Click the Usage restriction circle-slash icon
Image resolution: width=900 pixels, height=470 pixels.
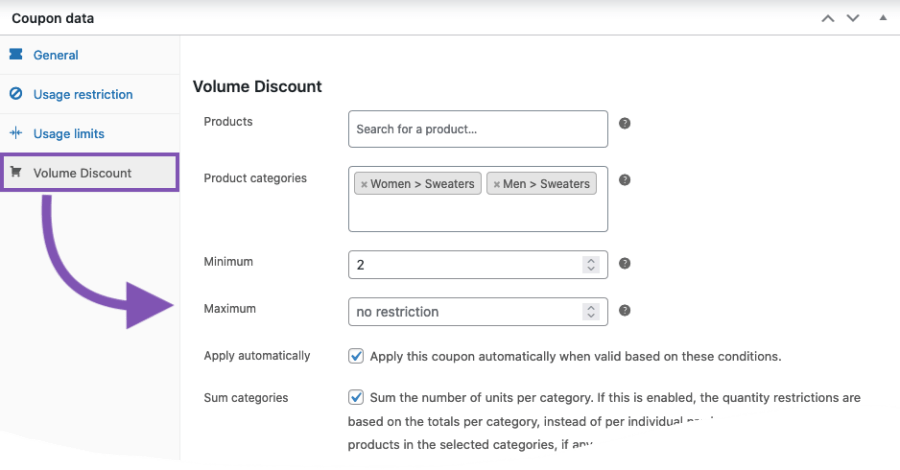[16, 94]
